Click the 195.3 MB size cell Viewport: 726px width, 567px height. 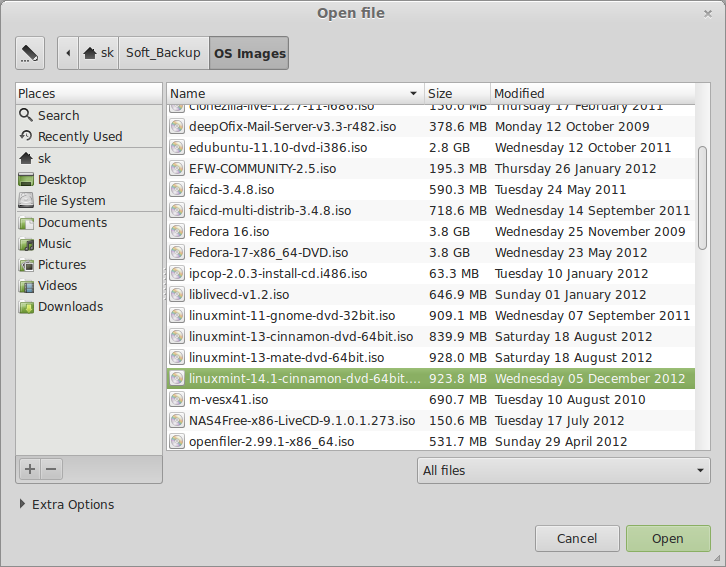pos(457,168)
